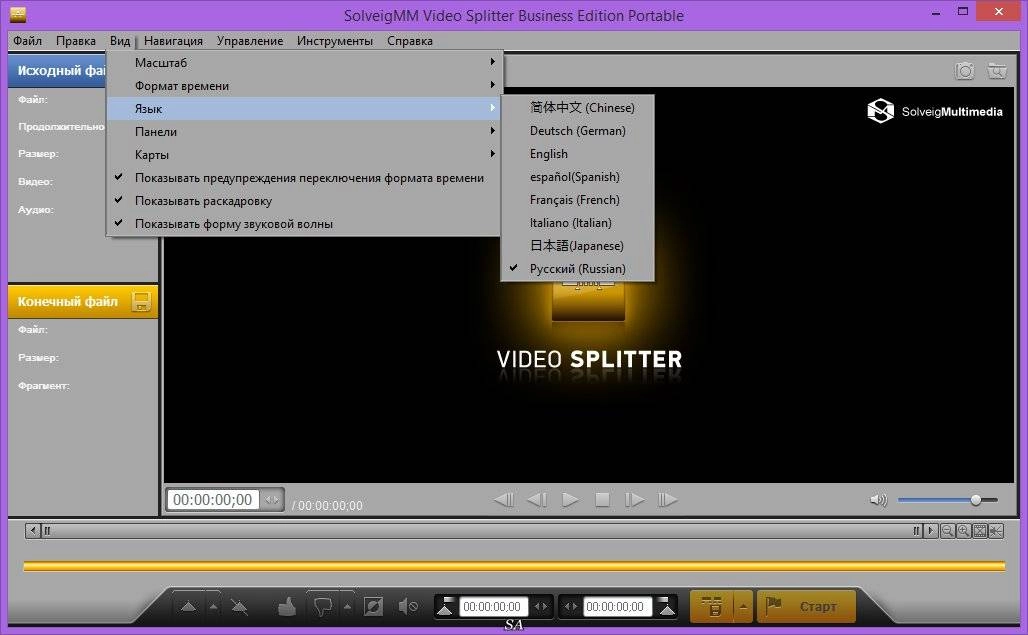Click the left marker time field
Image resolution: width=1028 pixels, height=635 pixels.
492,607
